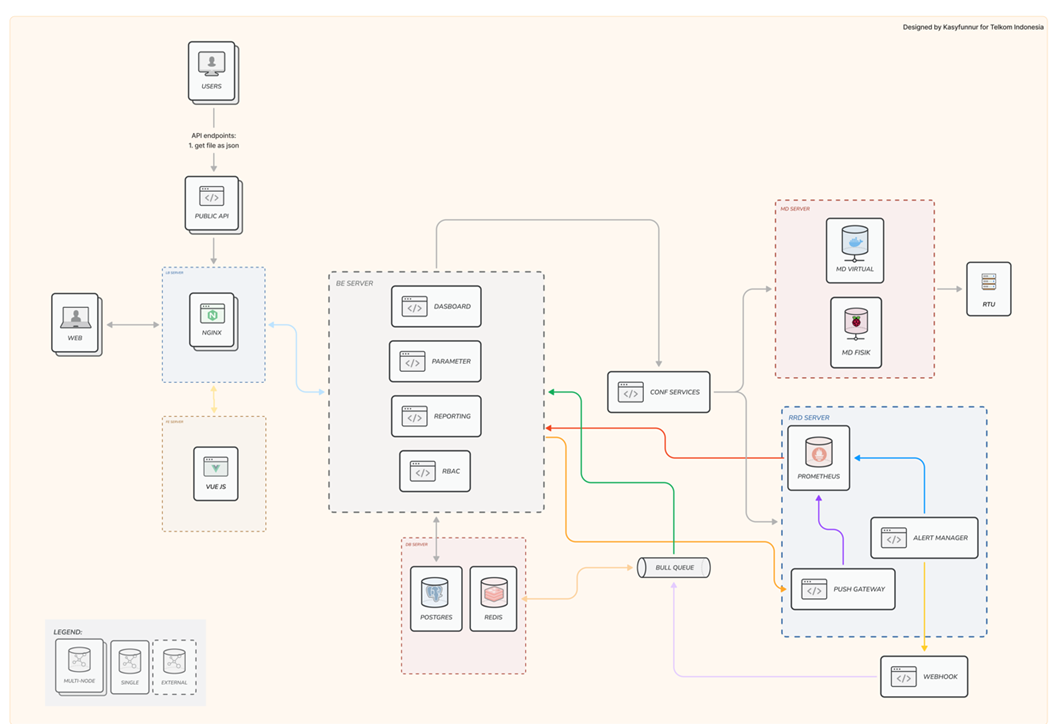Click the VUE JS node
This screenshot has height=724, width=1054.
[216, 473]
